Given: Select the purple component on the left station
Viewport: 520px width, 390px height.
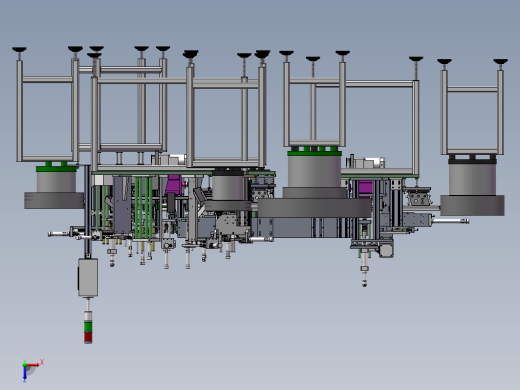Looking at the screenshot, I should (x=174, y=184).
